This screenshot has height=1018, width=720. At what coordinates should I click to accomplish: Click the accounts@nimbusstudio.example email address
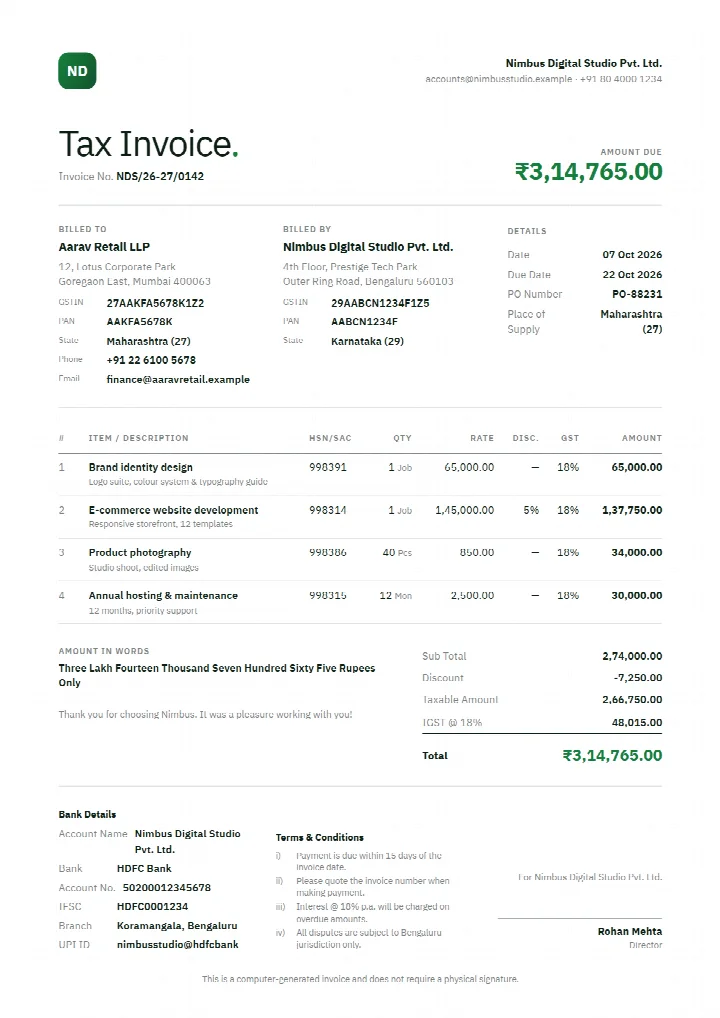click(x=499, y=79)
